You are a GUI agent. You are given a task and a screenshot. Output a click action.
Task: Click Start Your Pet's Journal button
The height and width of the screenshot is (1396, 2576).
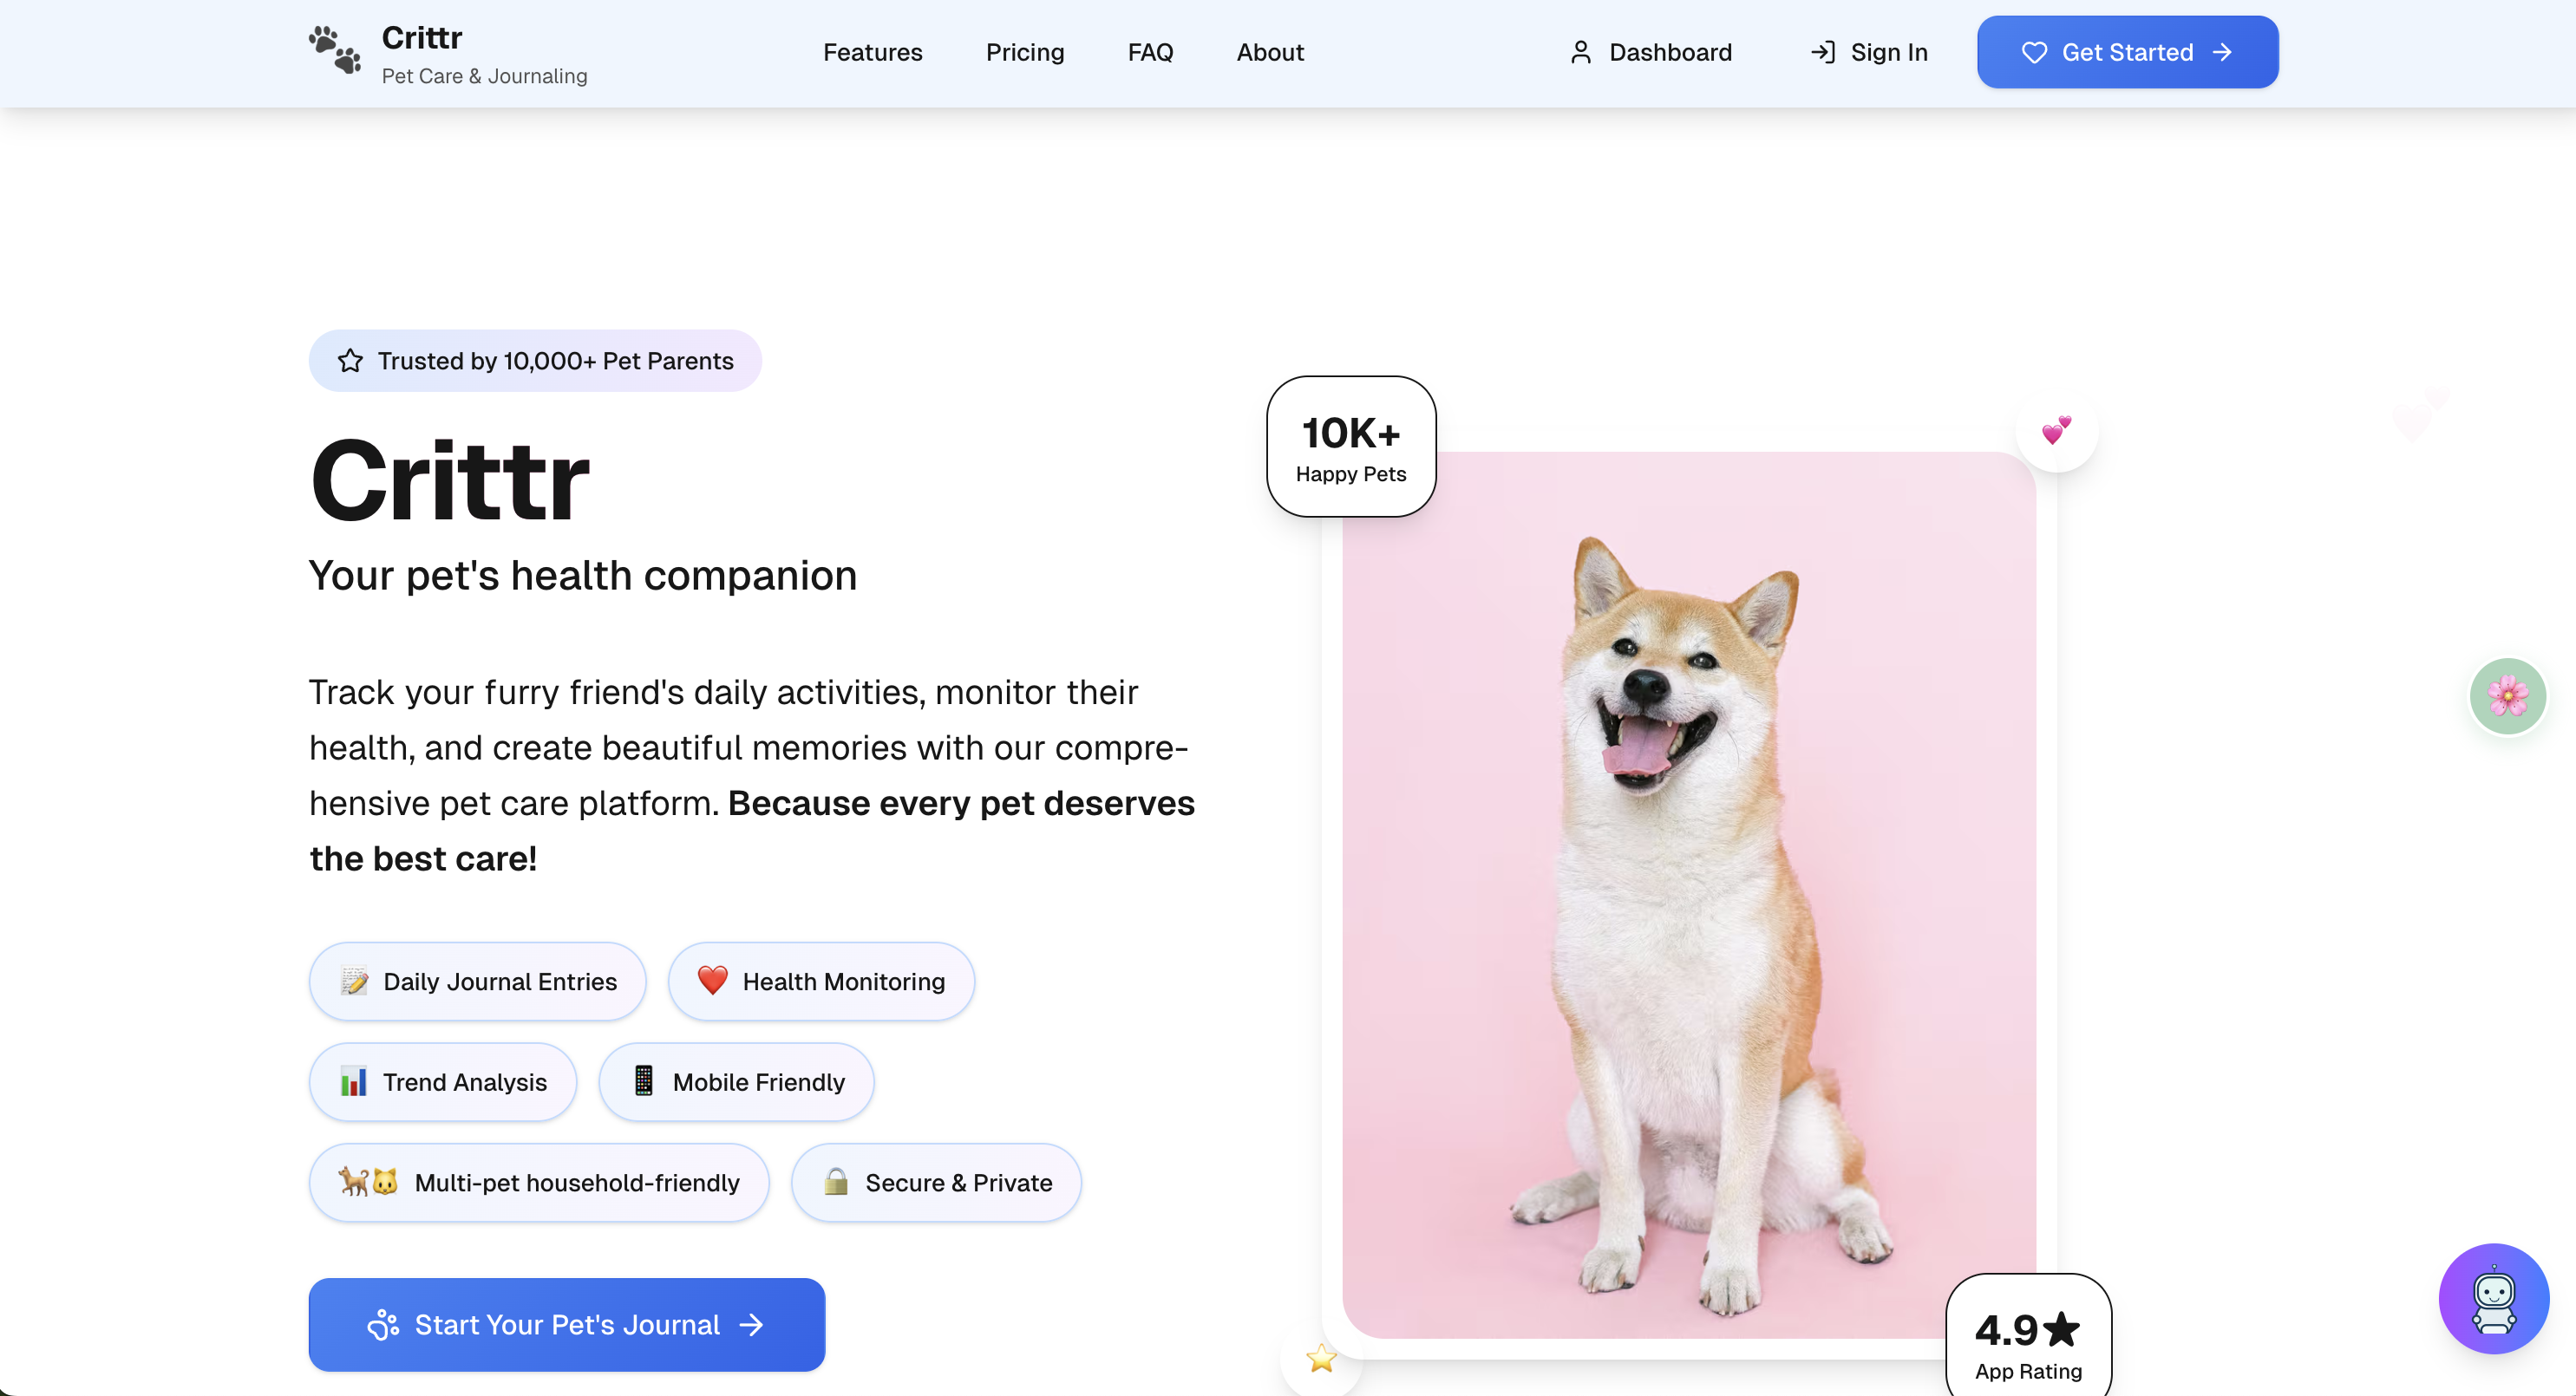coord(566,1324)
